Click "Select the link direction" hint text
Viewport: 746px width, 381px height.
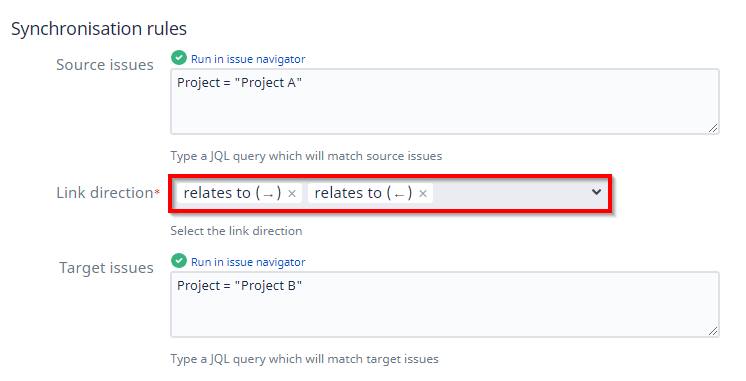236,231
